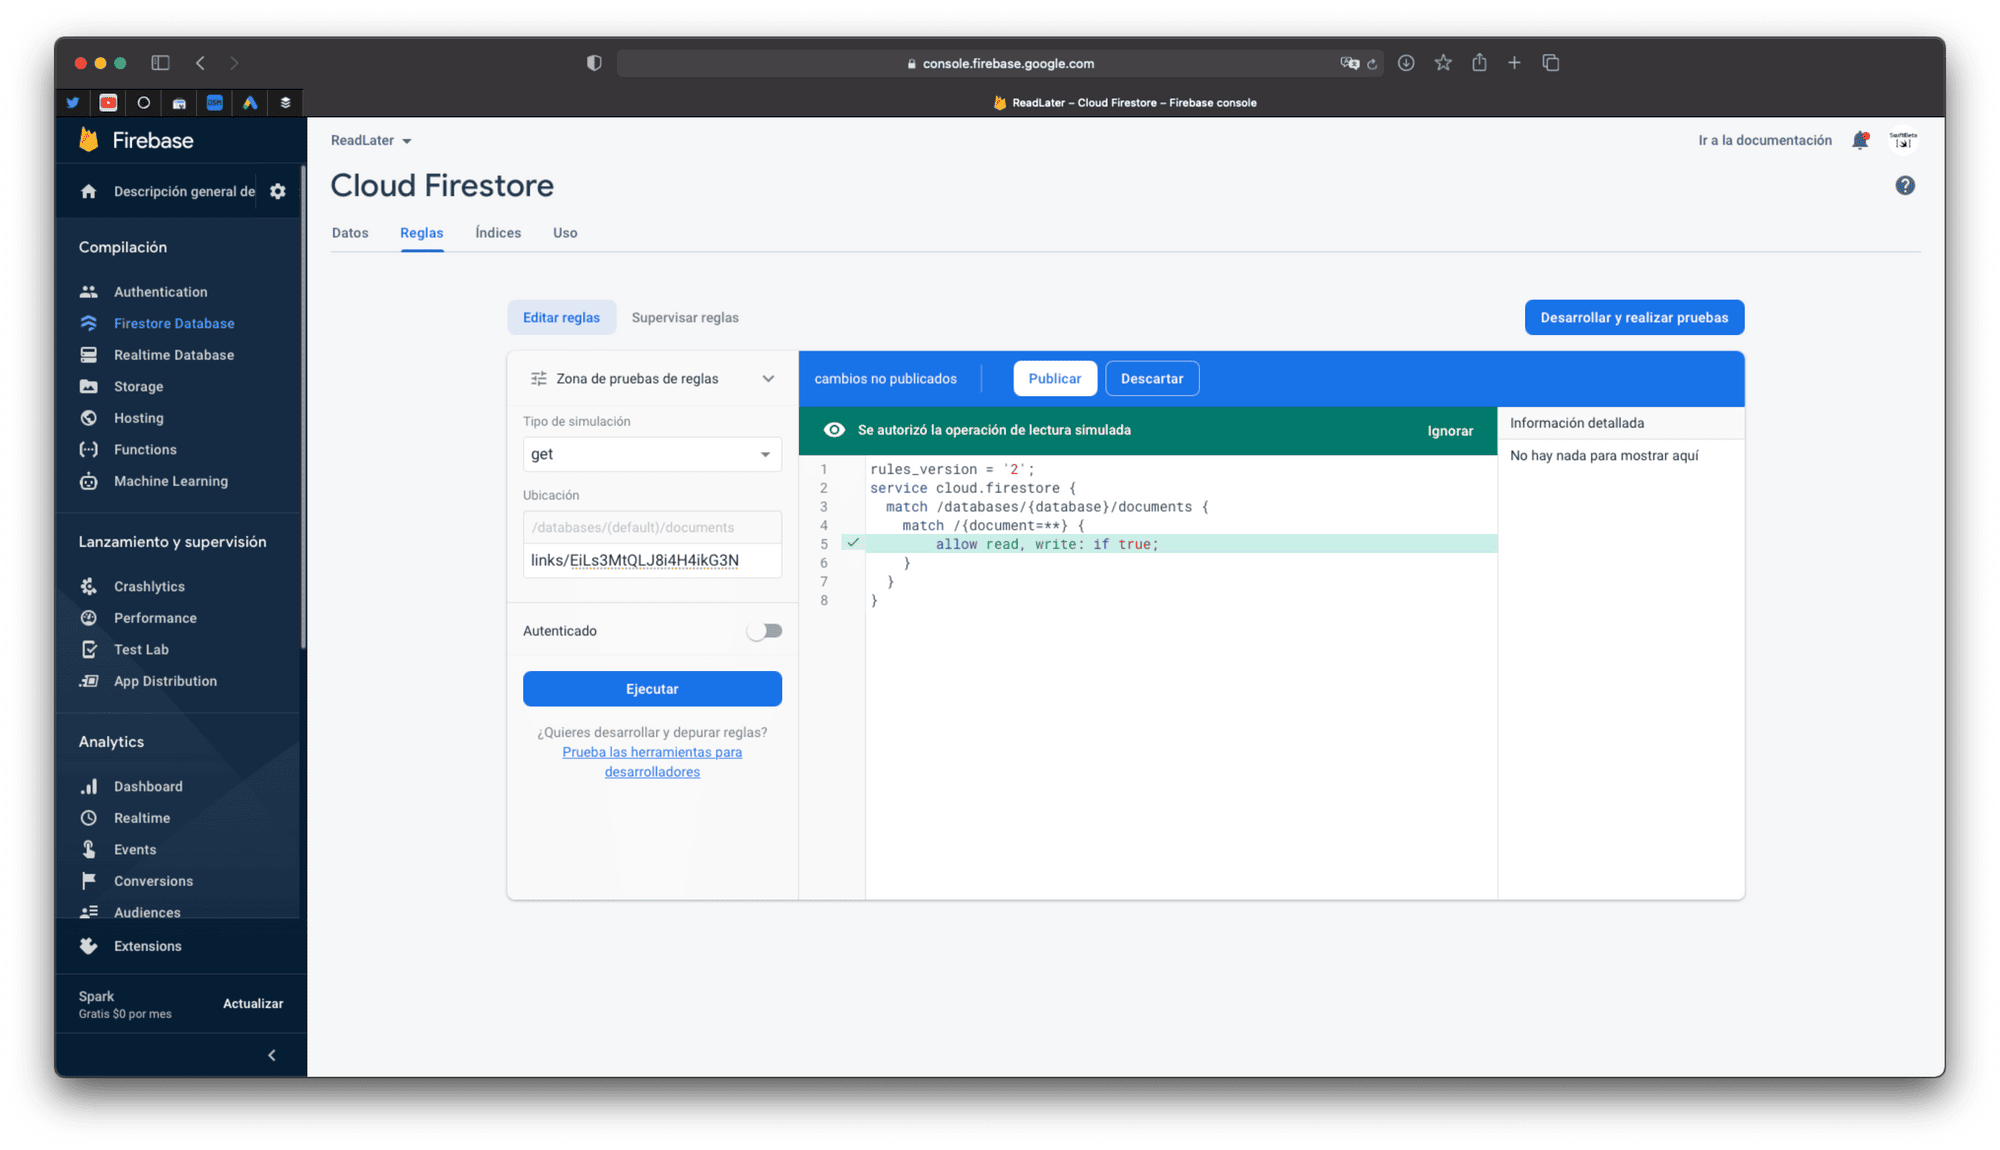Go back with Safari back arrow
The height and width of the screenshot is (1150, 2000).
point(201,63)
